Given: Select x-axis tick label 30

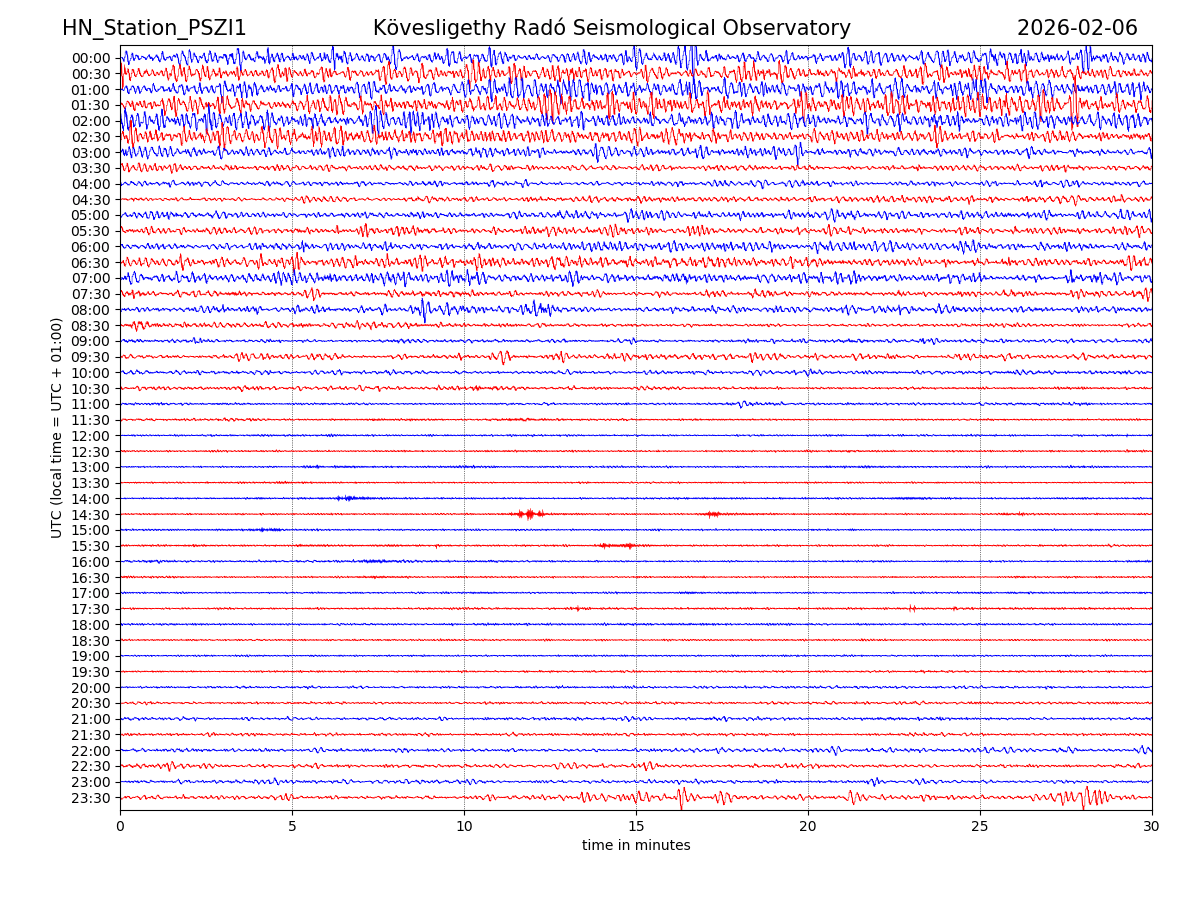Looking at the screenshot, I should 1152,827.
